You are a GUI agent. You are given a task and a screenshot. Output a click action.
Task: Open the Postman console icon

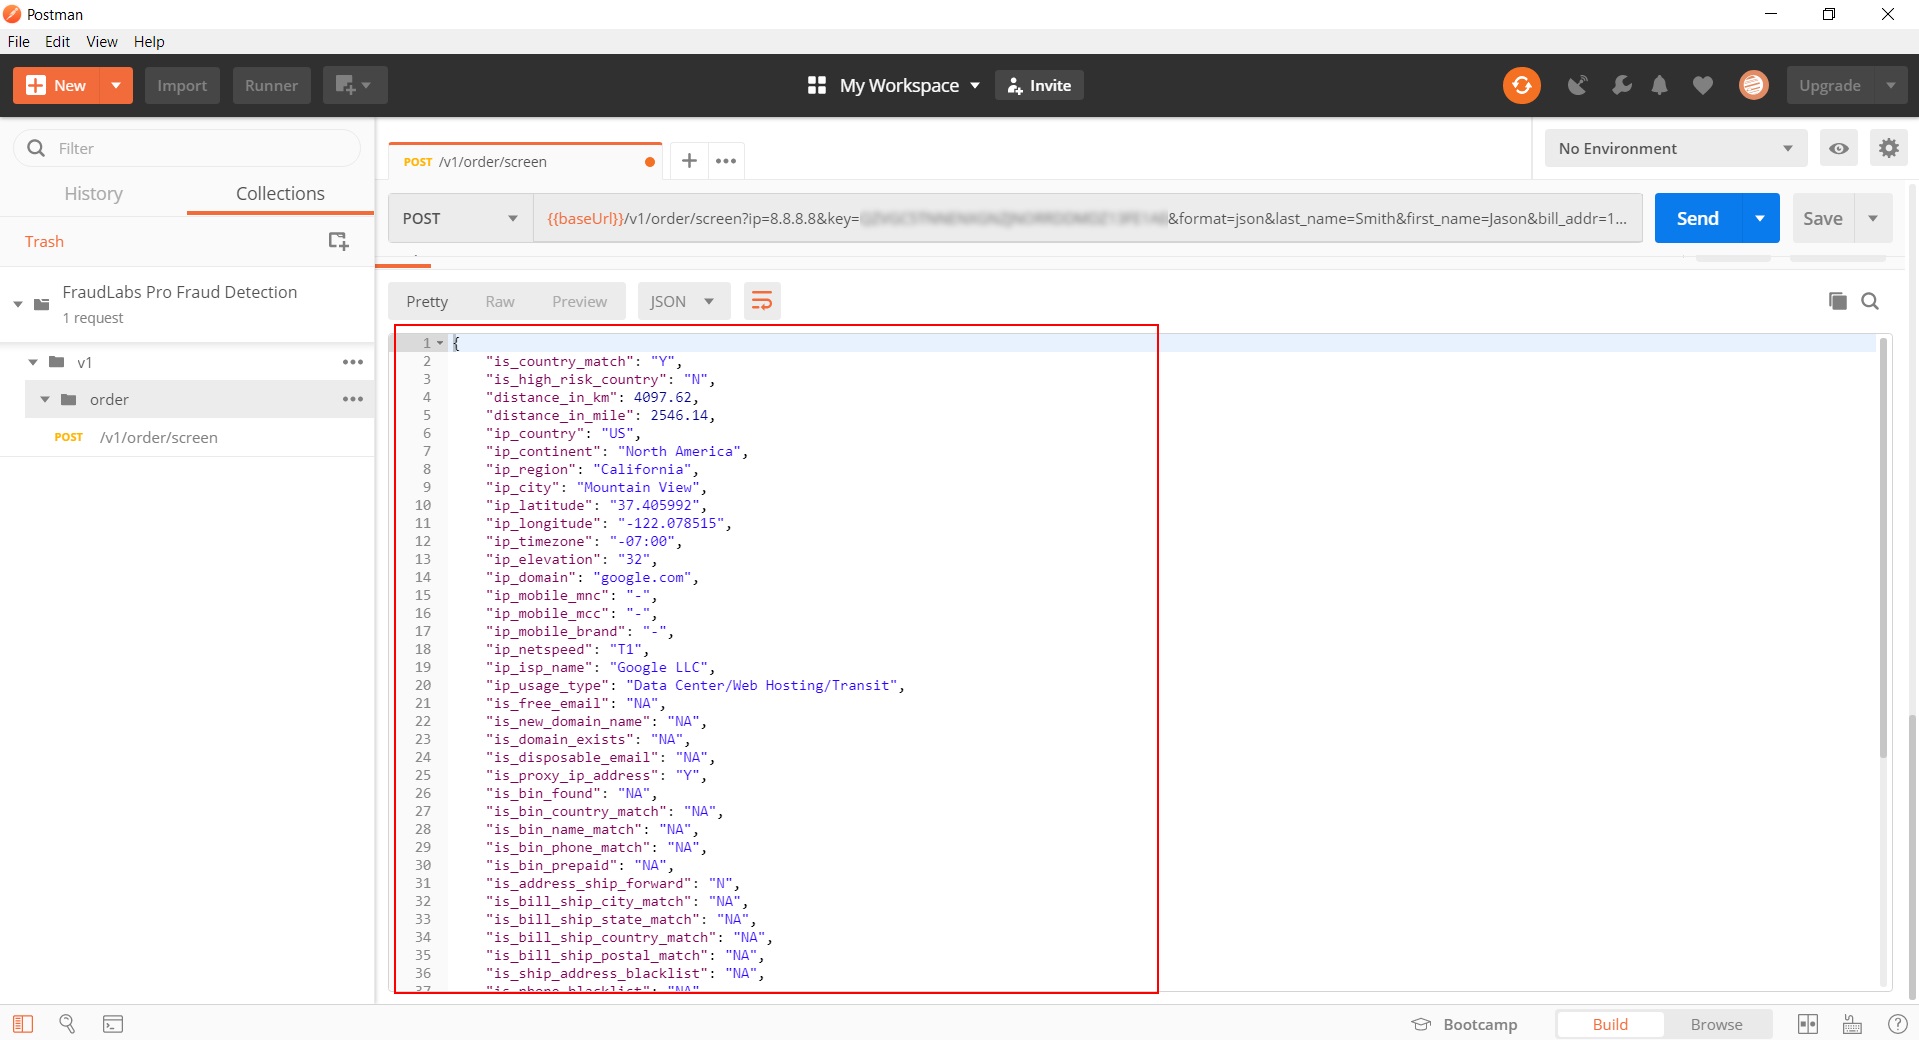[113, 1024]
